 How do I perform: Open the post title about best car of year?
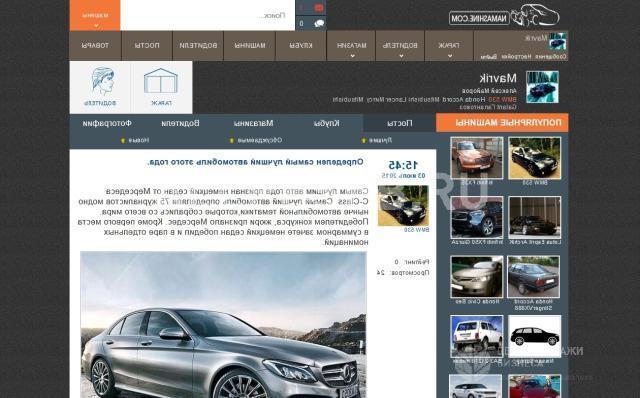pyautogui.click(x=256, y=162)
